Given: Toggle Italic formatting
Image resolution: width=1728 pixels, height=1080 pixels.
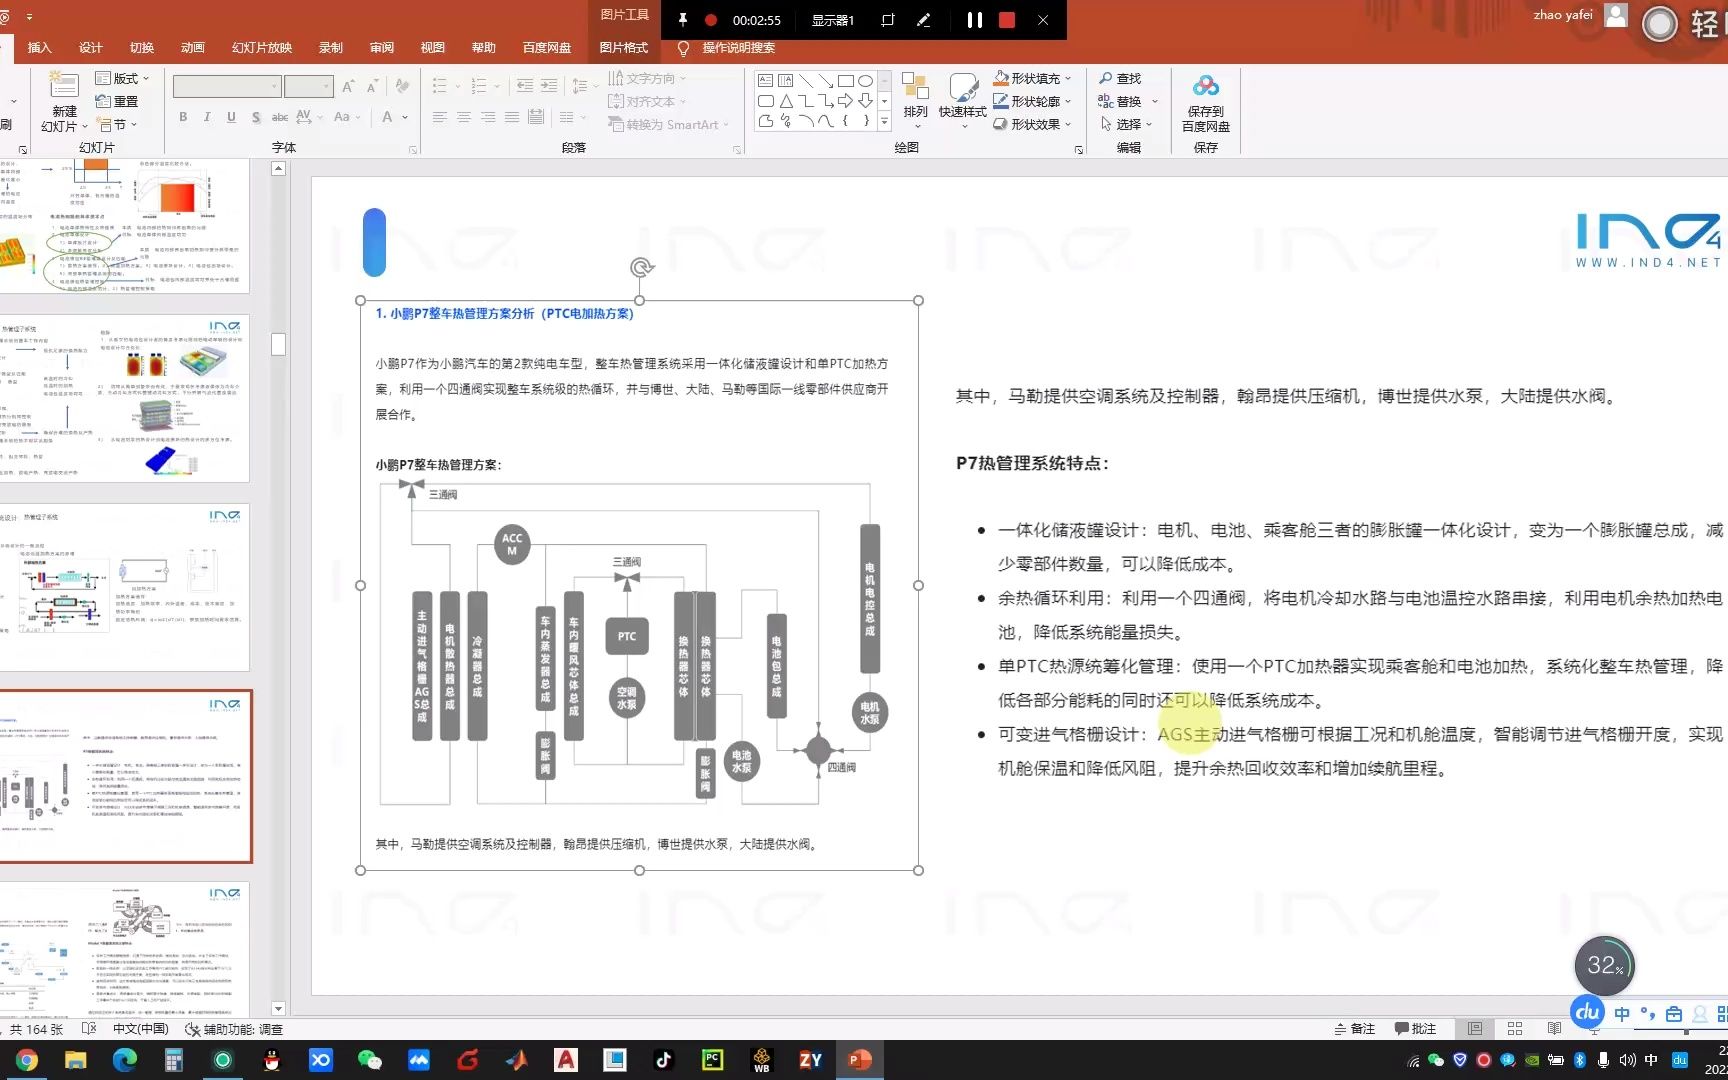Looking at the screenshot, I should 207,117.
